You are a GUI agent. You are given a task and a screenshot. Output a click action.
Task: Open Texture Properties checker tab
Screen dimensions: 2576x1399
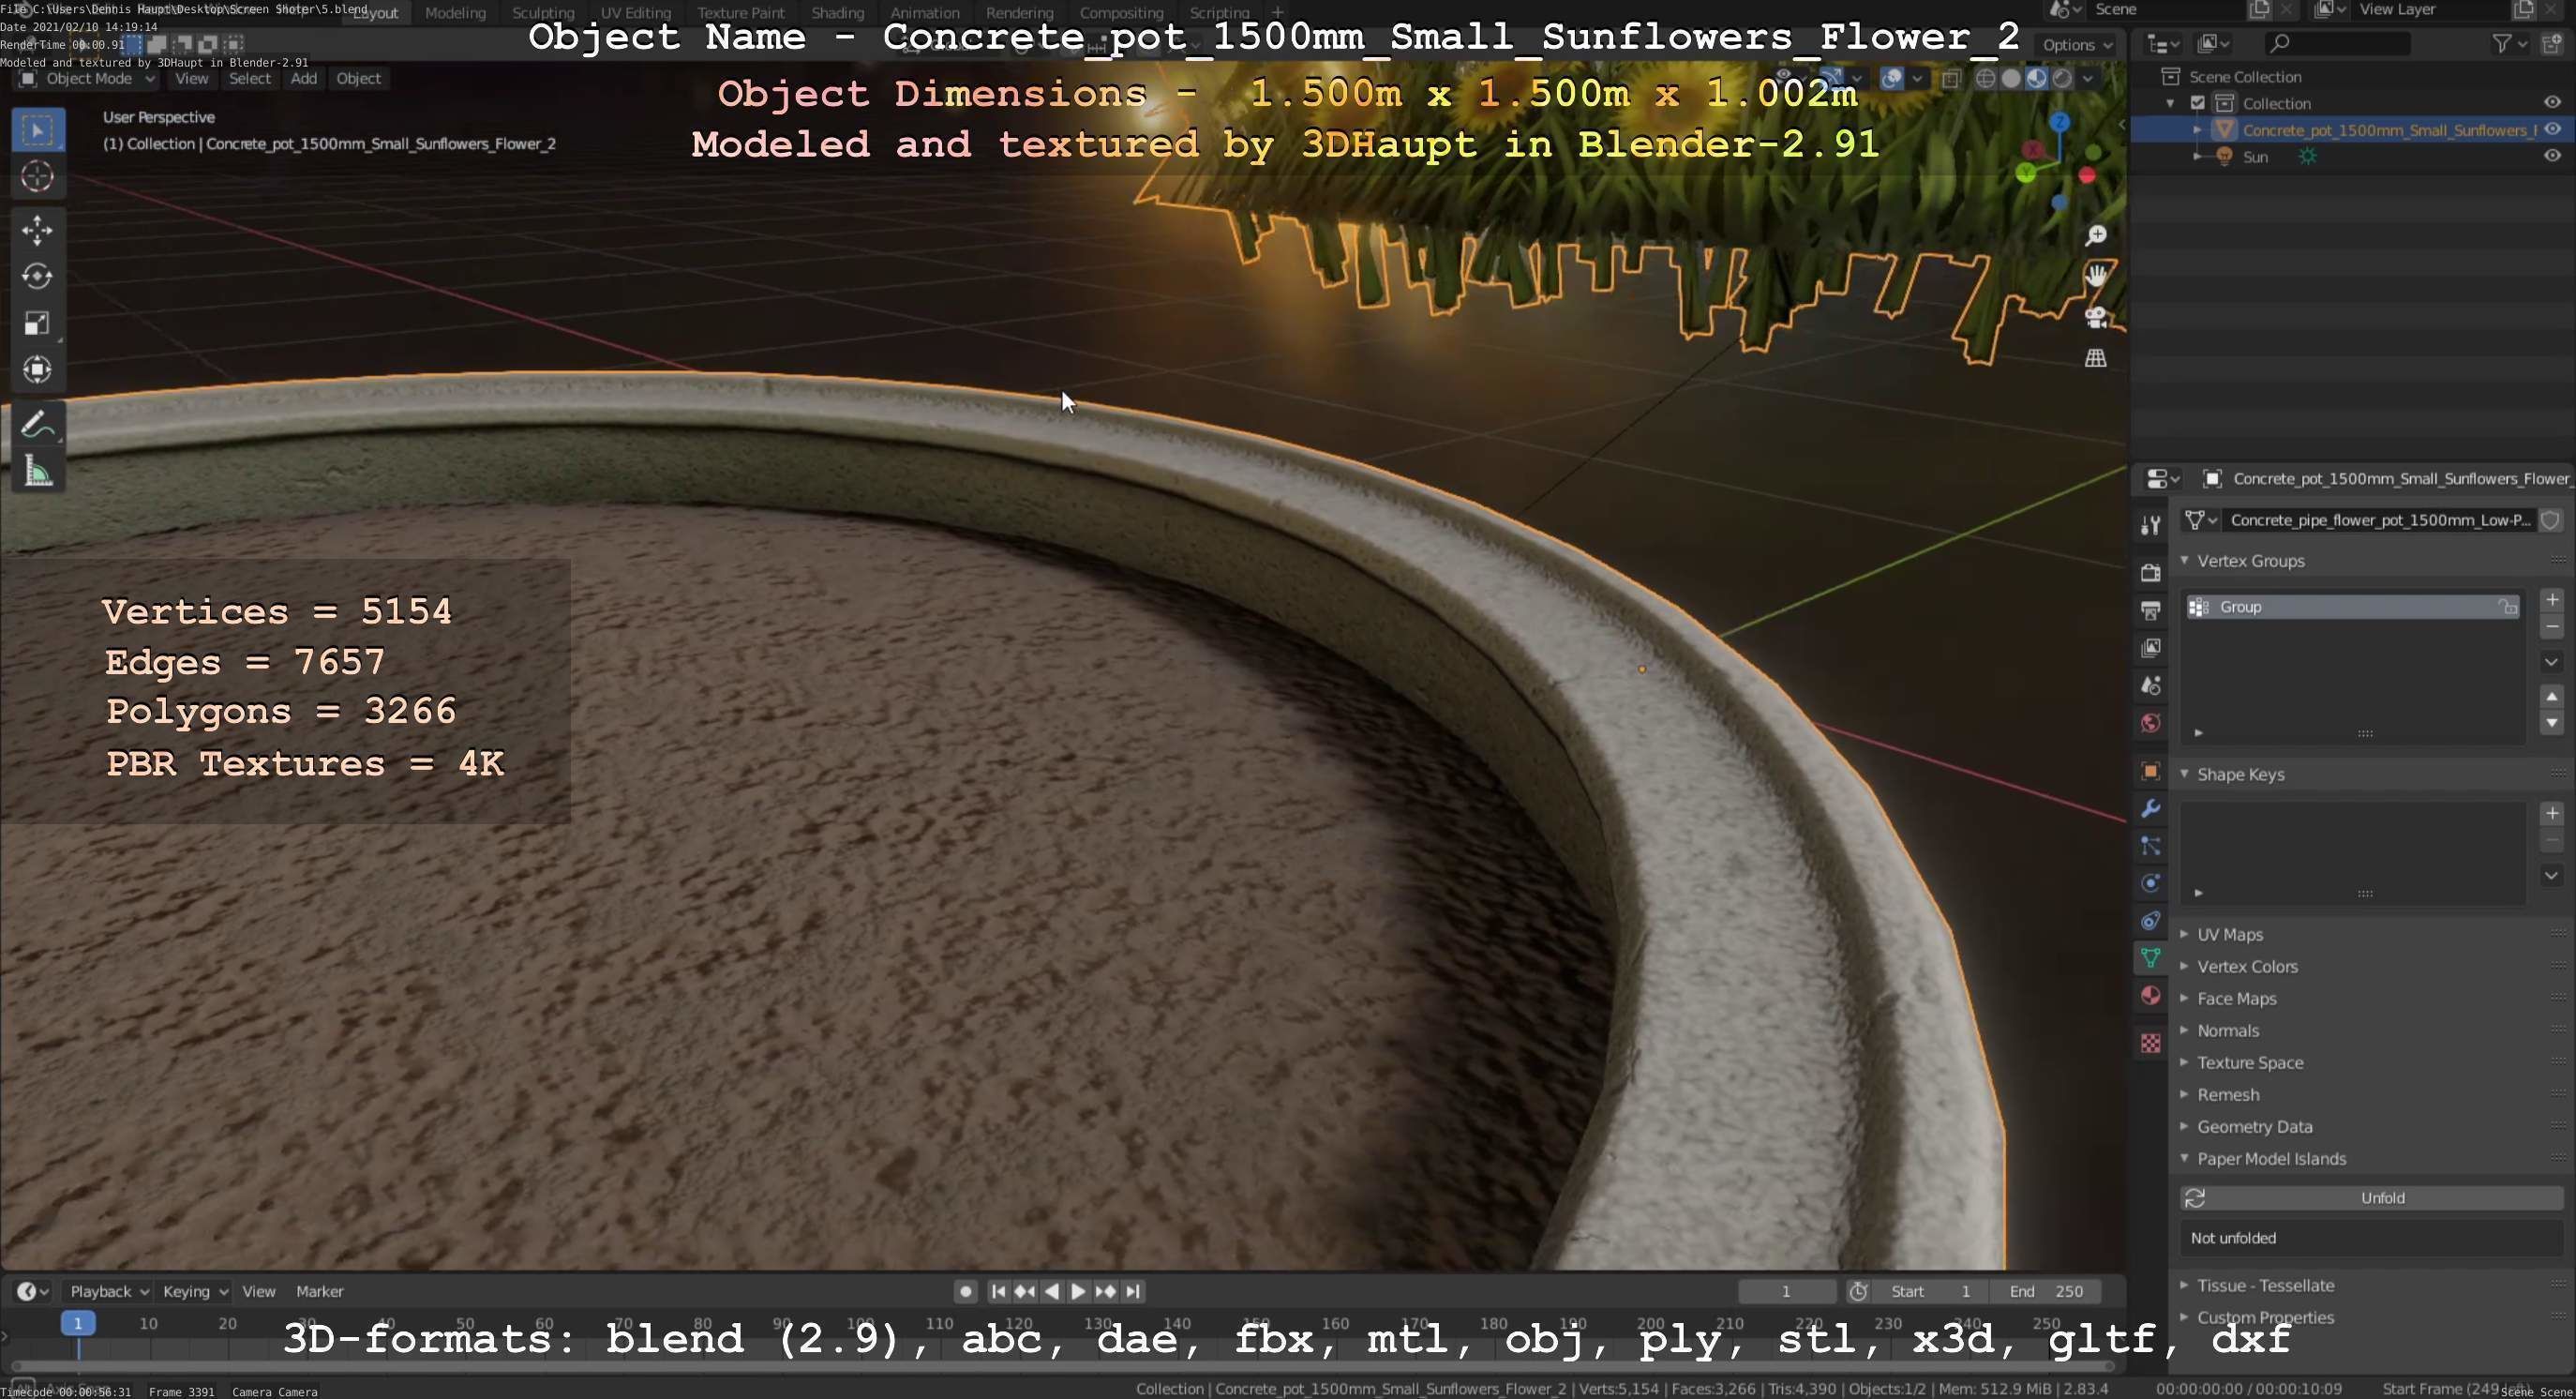coord(2150,1043)
